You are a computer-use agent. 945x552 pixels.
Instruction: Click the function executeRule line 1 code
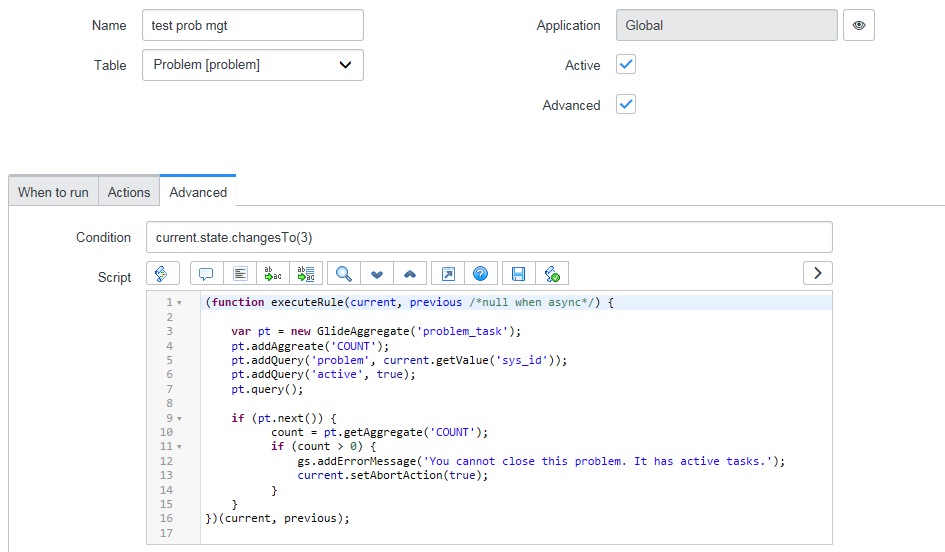410,303
